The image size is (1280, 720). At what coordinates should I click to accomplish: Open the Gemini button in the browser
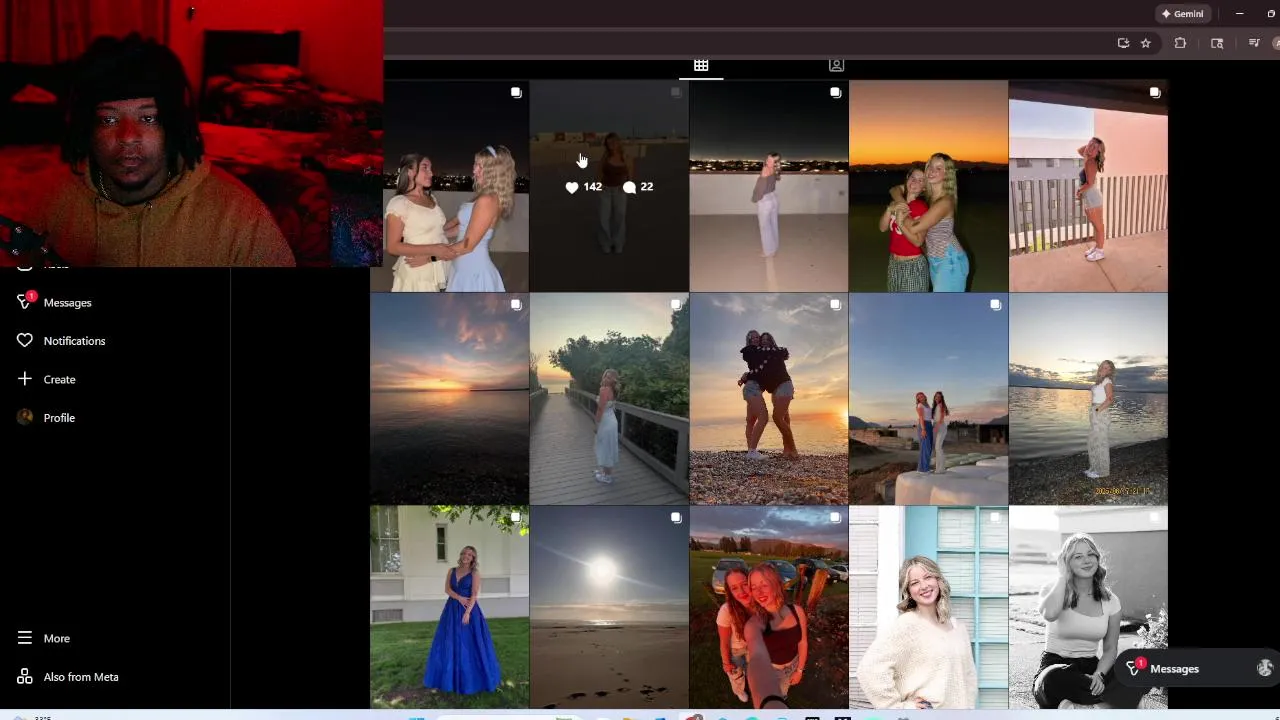click(1182, 14)
